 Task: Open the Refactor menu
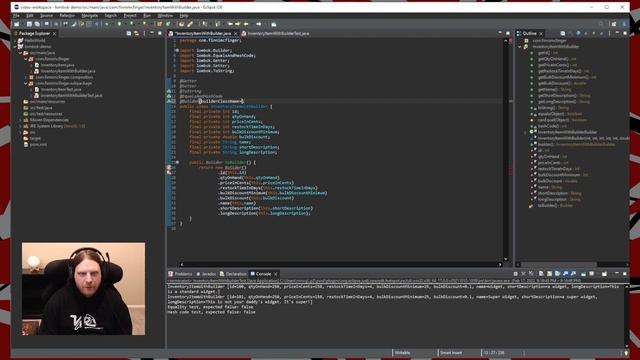(x=67, y=16)
